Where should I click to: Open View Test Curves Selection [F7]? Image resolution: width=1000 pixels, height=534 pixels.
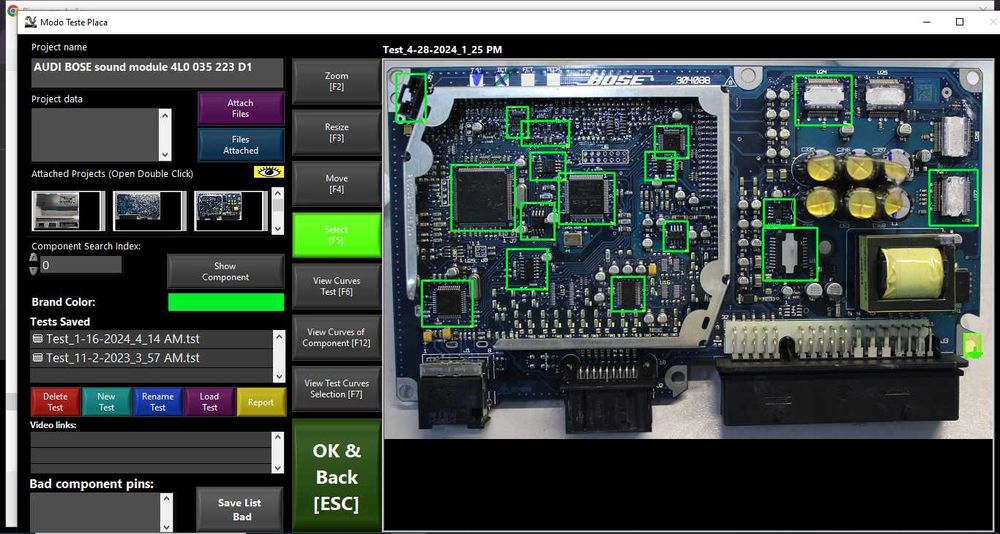336,389
